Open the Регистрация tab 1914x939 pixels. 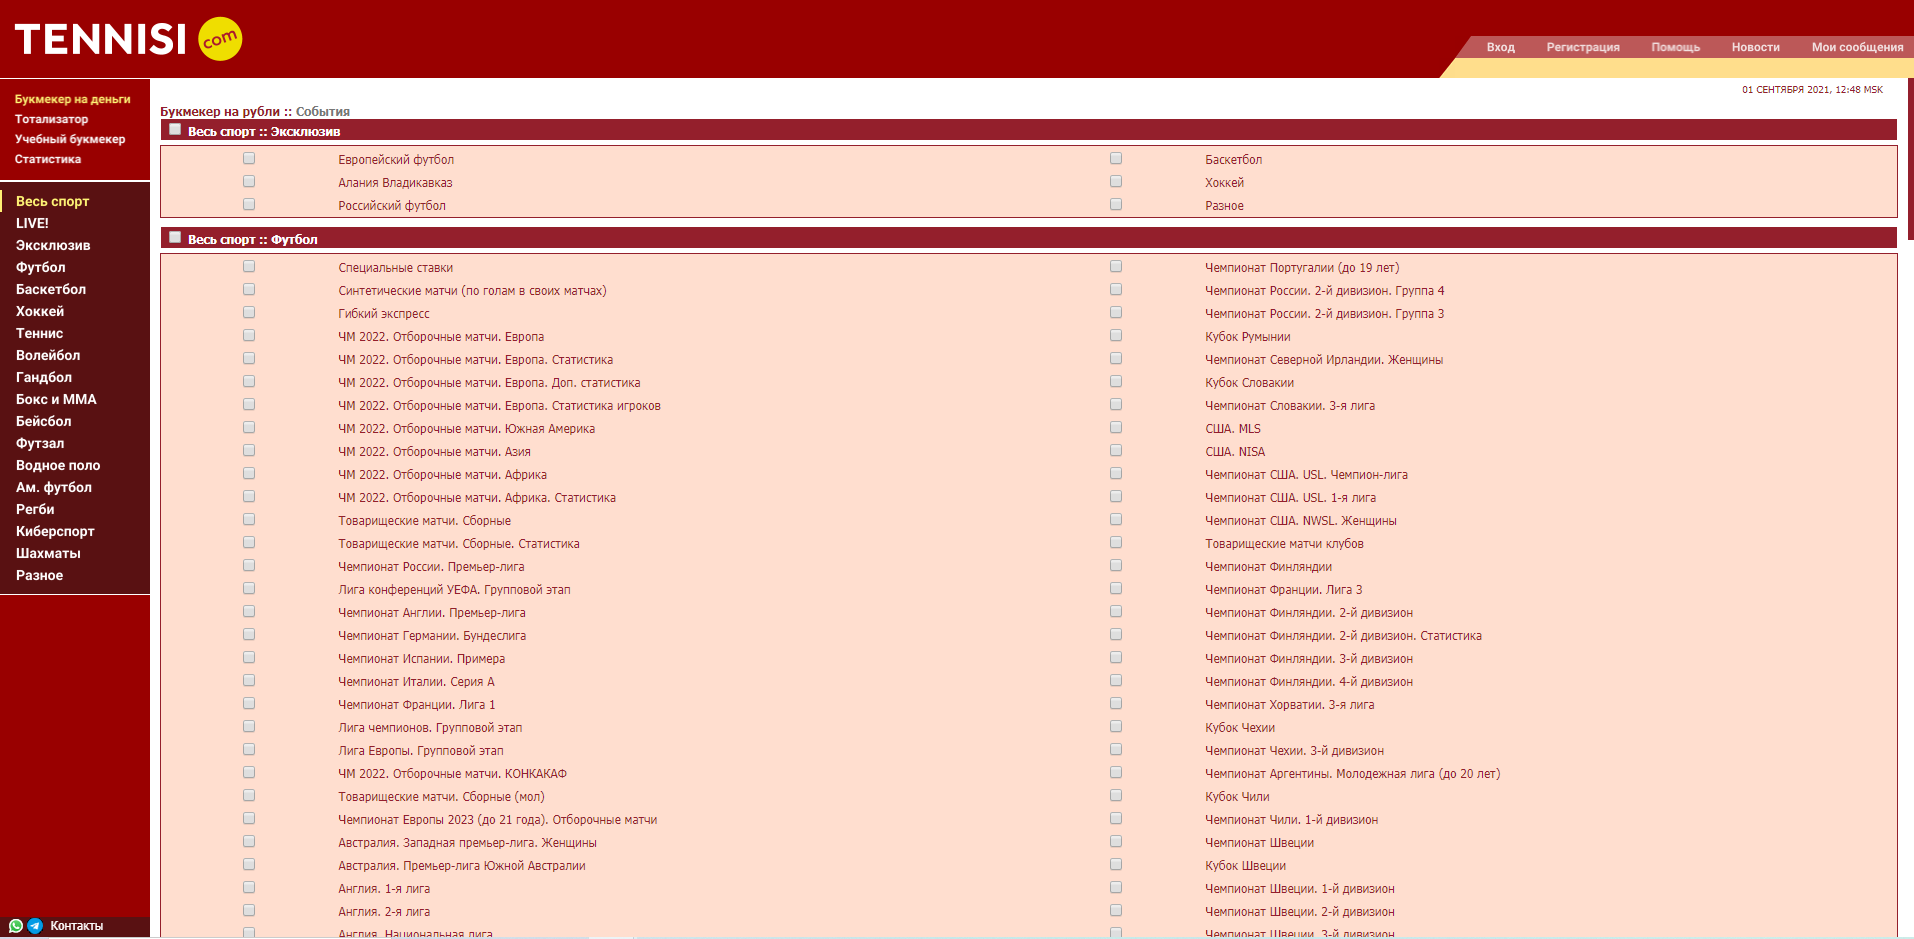click(1583, 47)
